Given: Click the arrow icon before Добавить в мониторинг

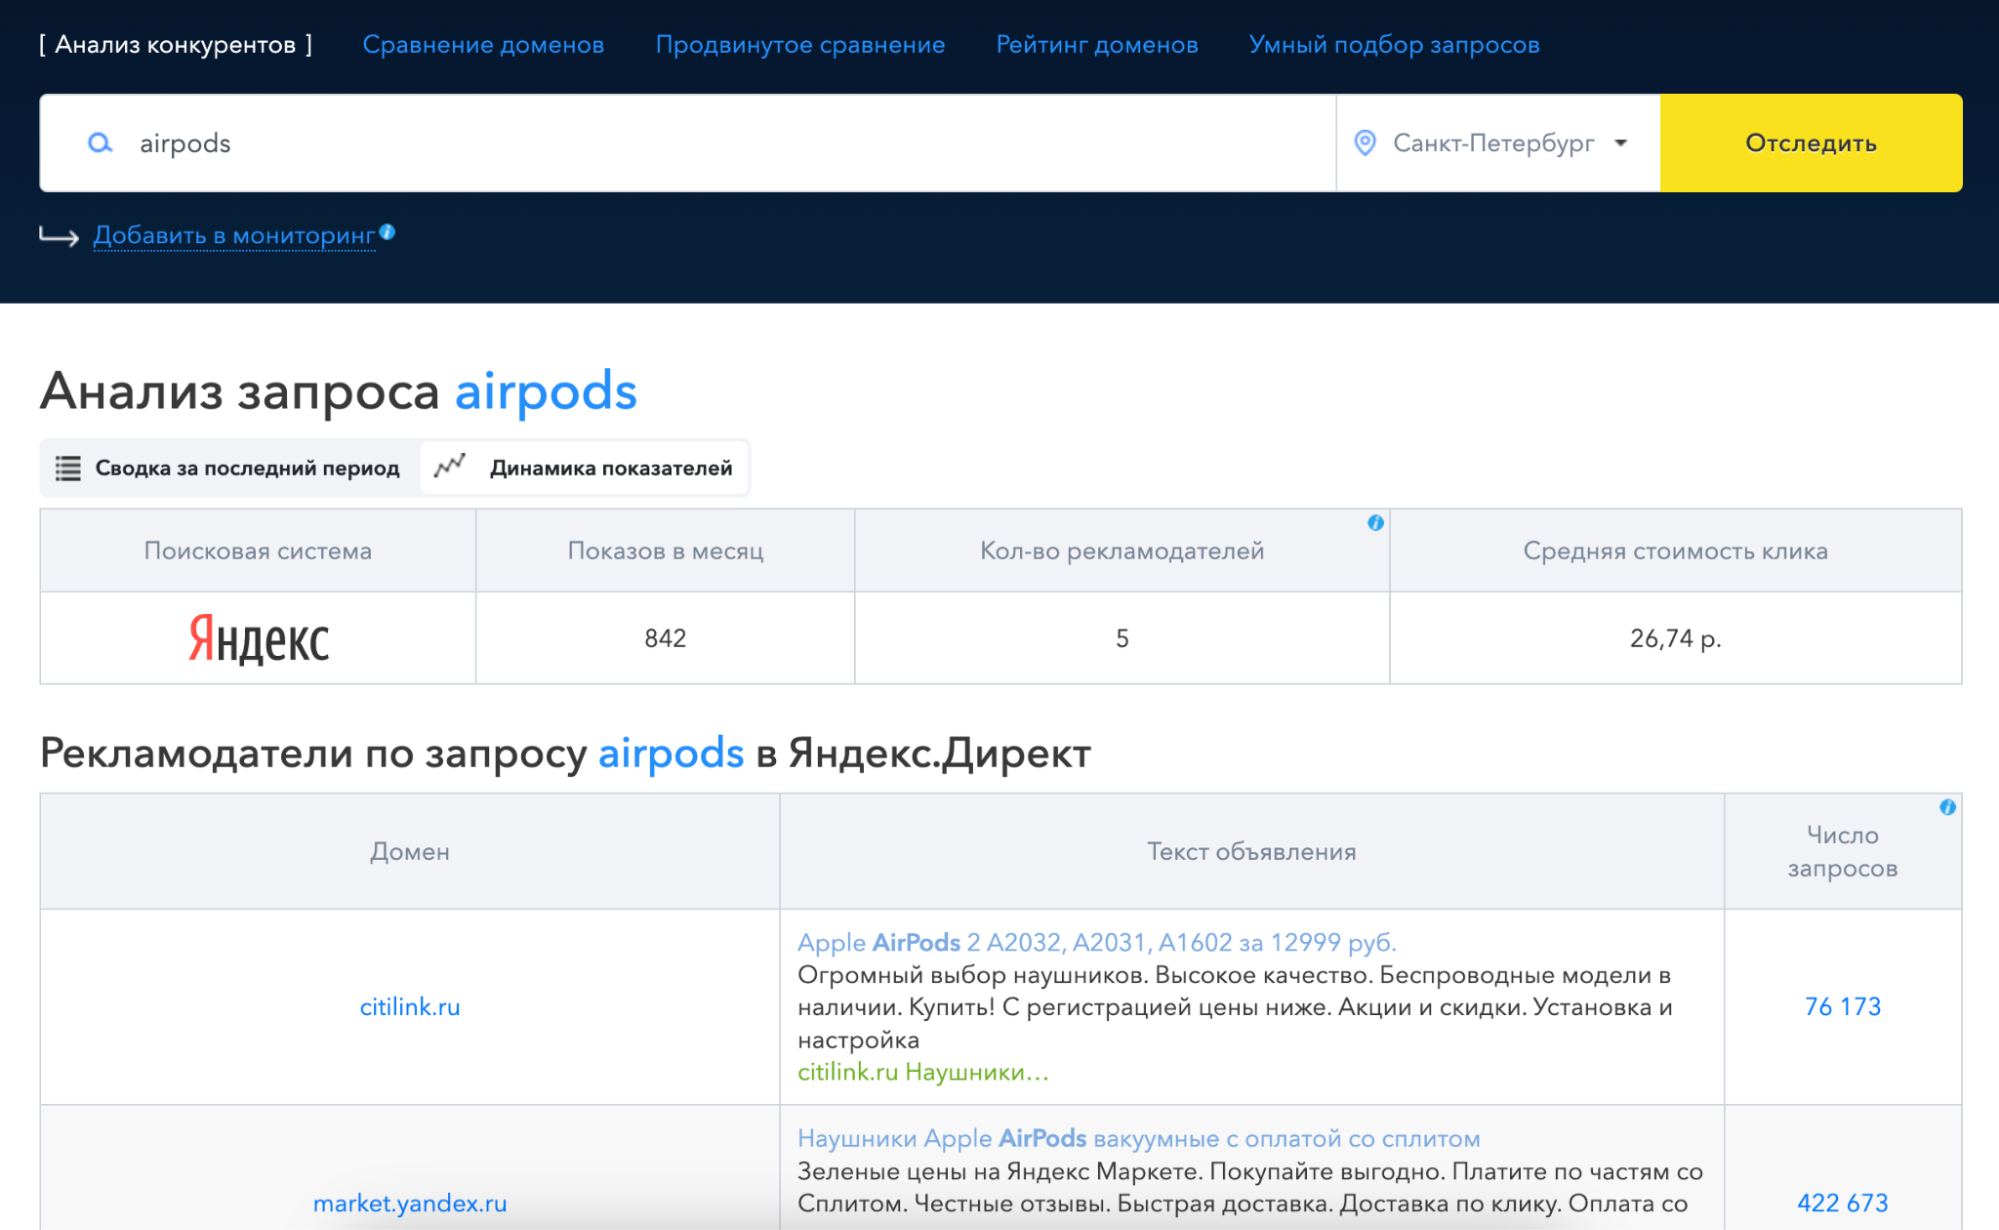Looking at the screenshot, I should point(59,235).
